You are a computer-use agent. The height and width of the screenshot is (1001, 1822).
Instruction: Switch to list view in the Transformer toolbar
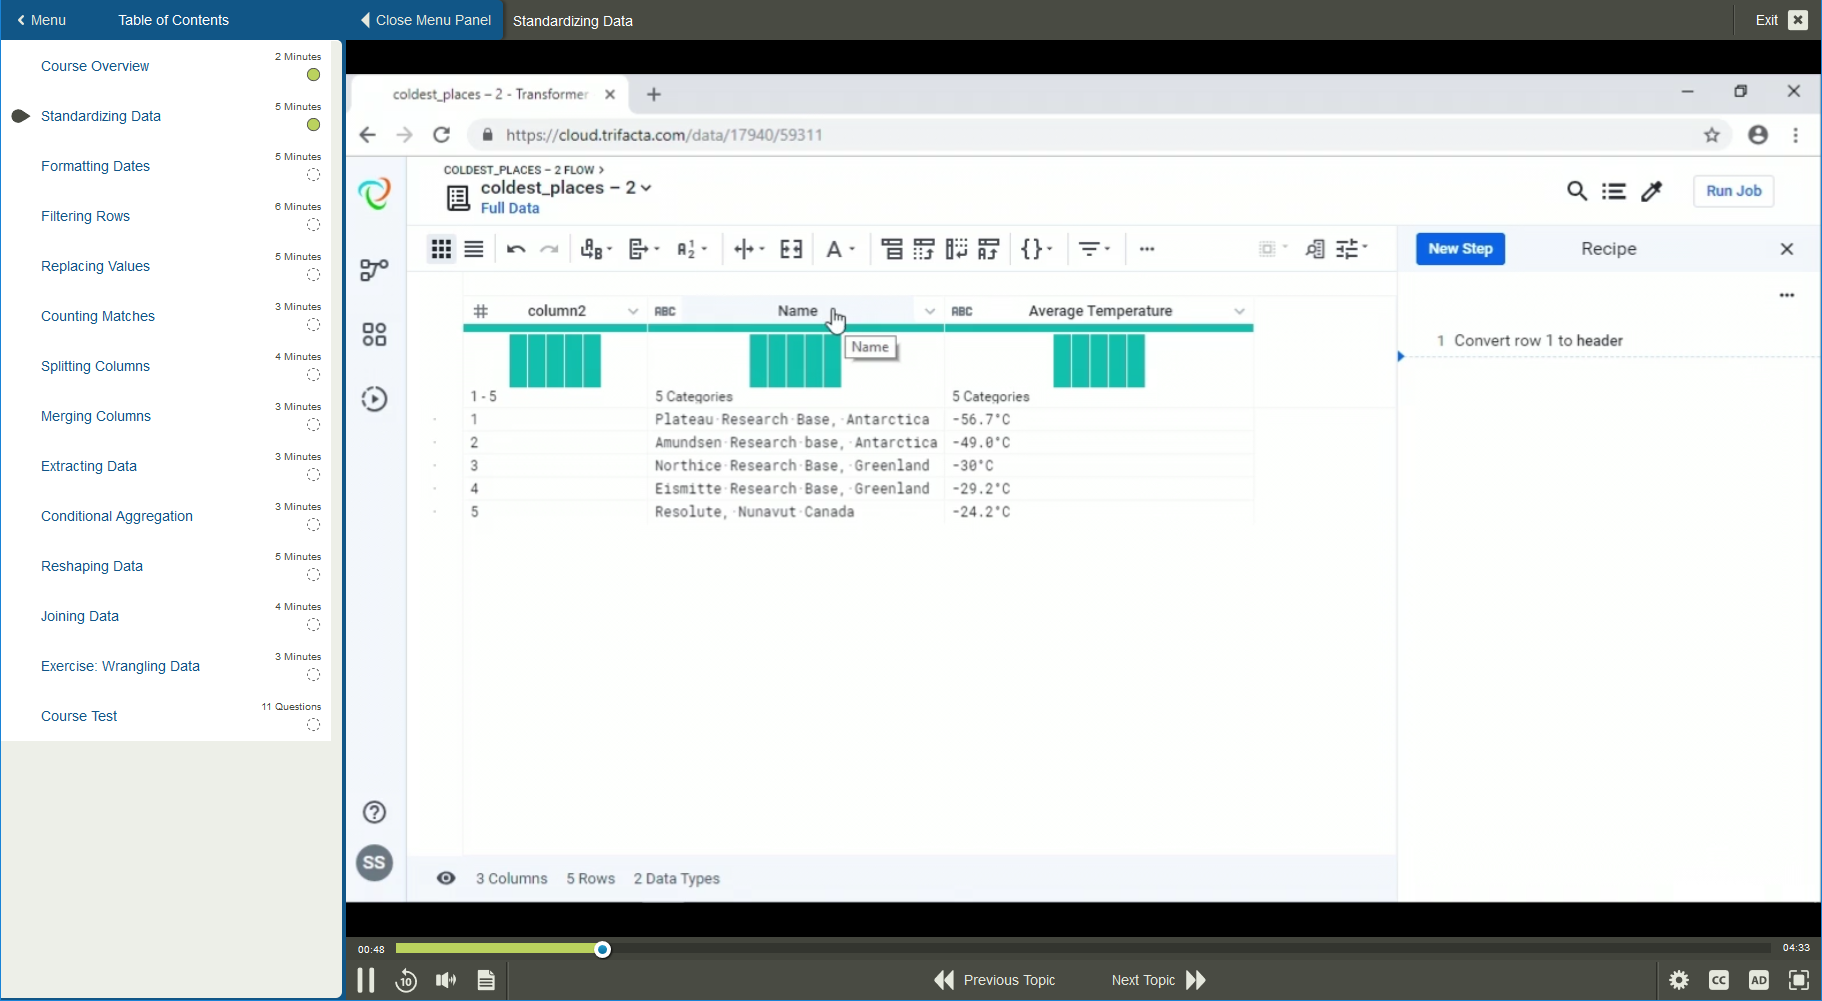click(474, 249)
